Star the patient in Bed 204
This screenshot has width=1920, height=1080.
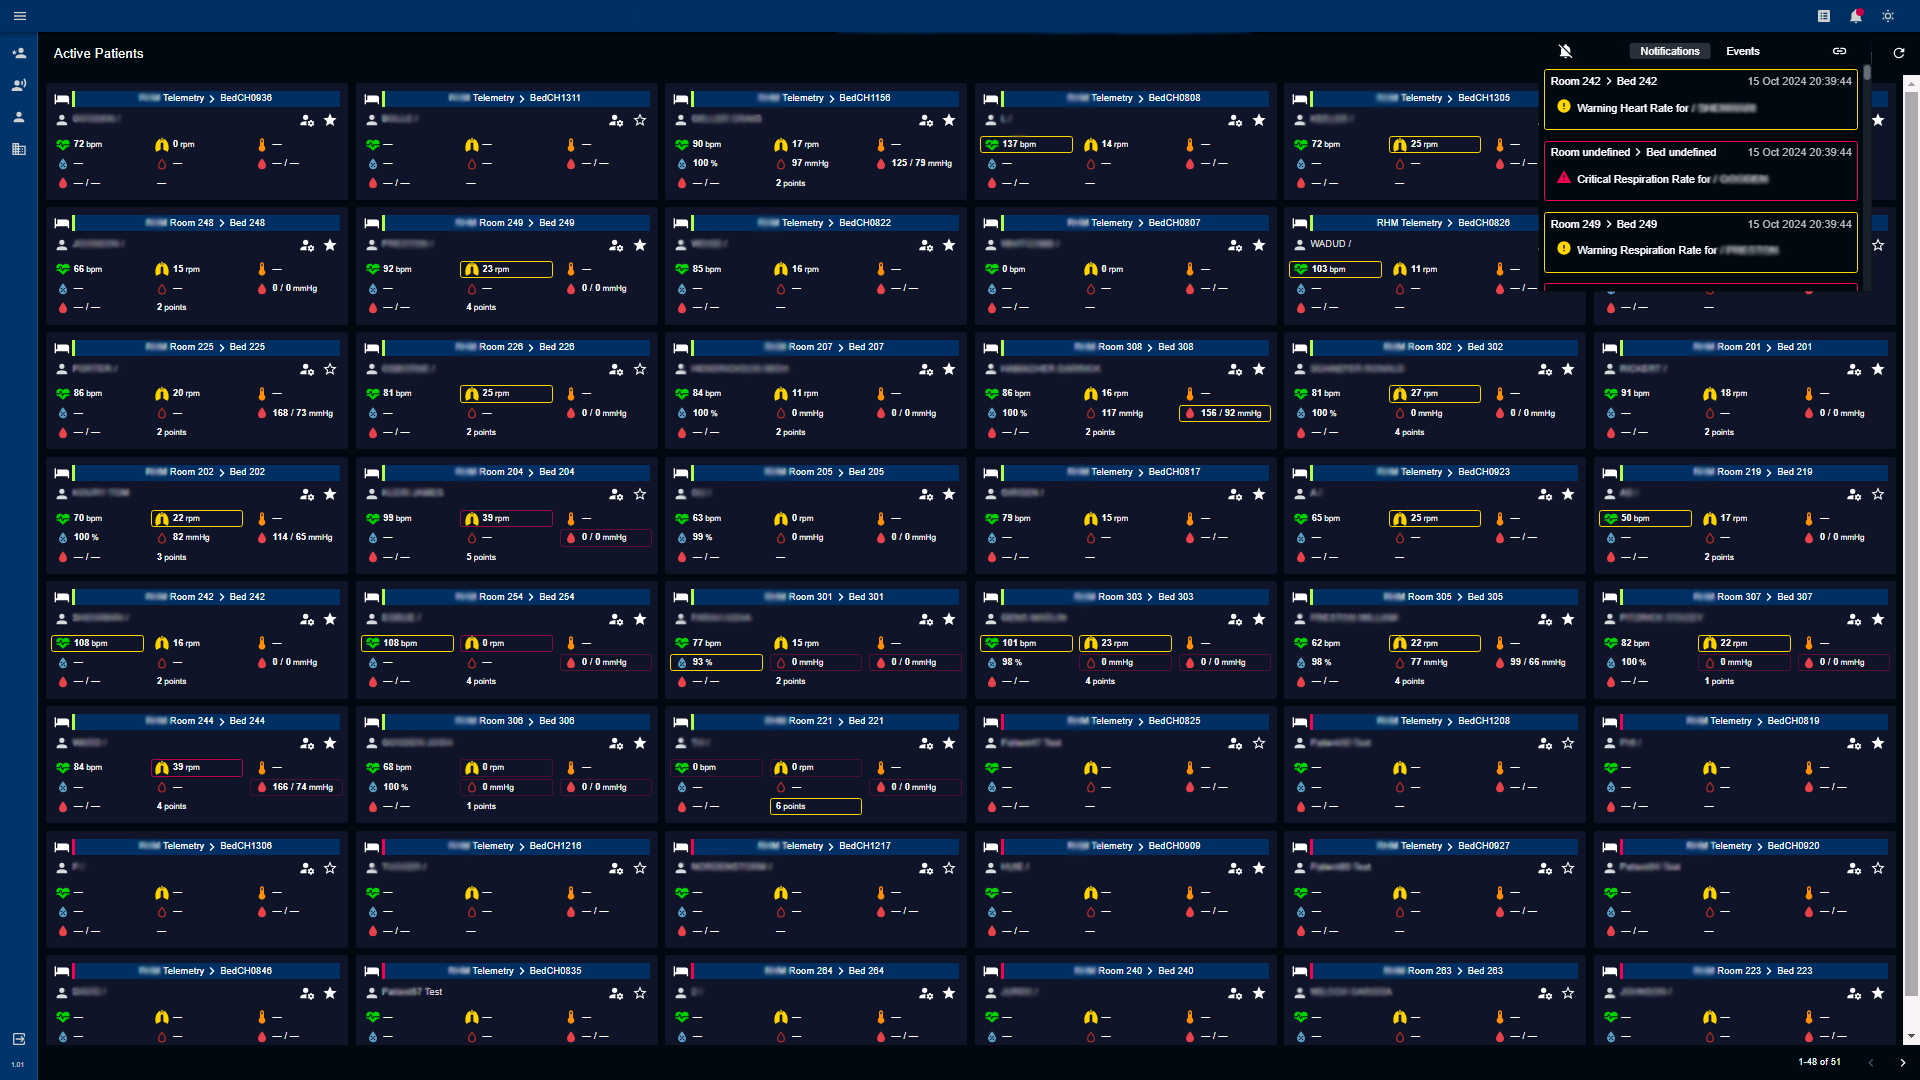pos(640,495)
